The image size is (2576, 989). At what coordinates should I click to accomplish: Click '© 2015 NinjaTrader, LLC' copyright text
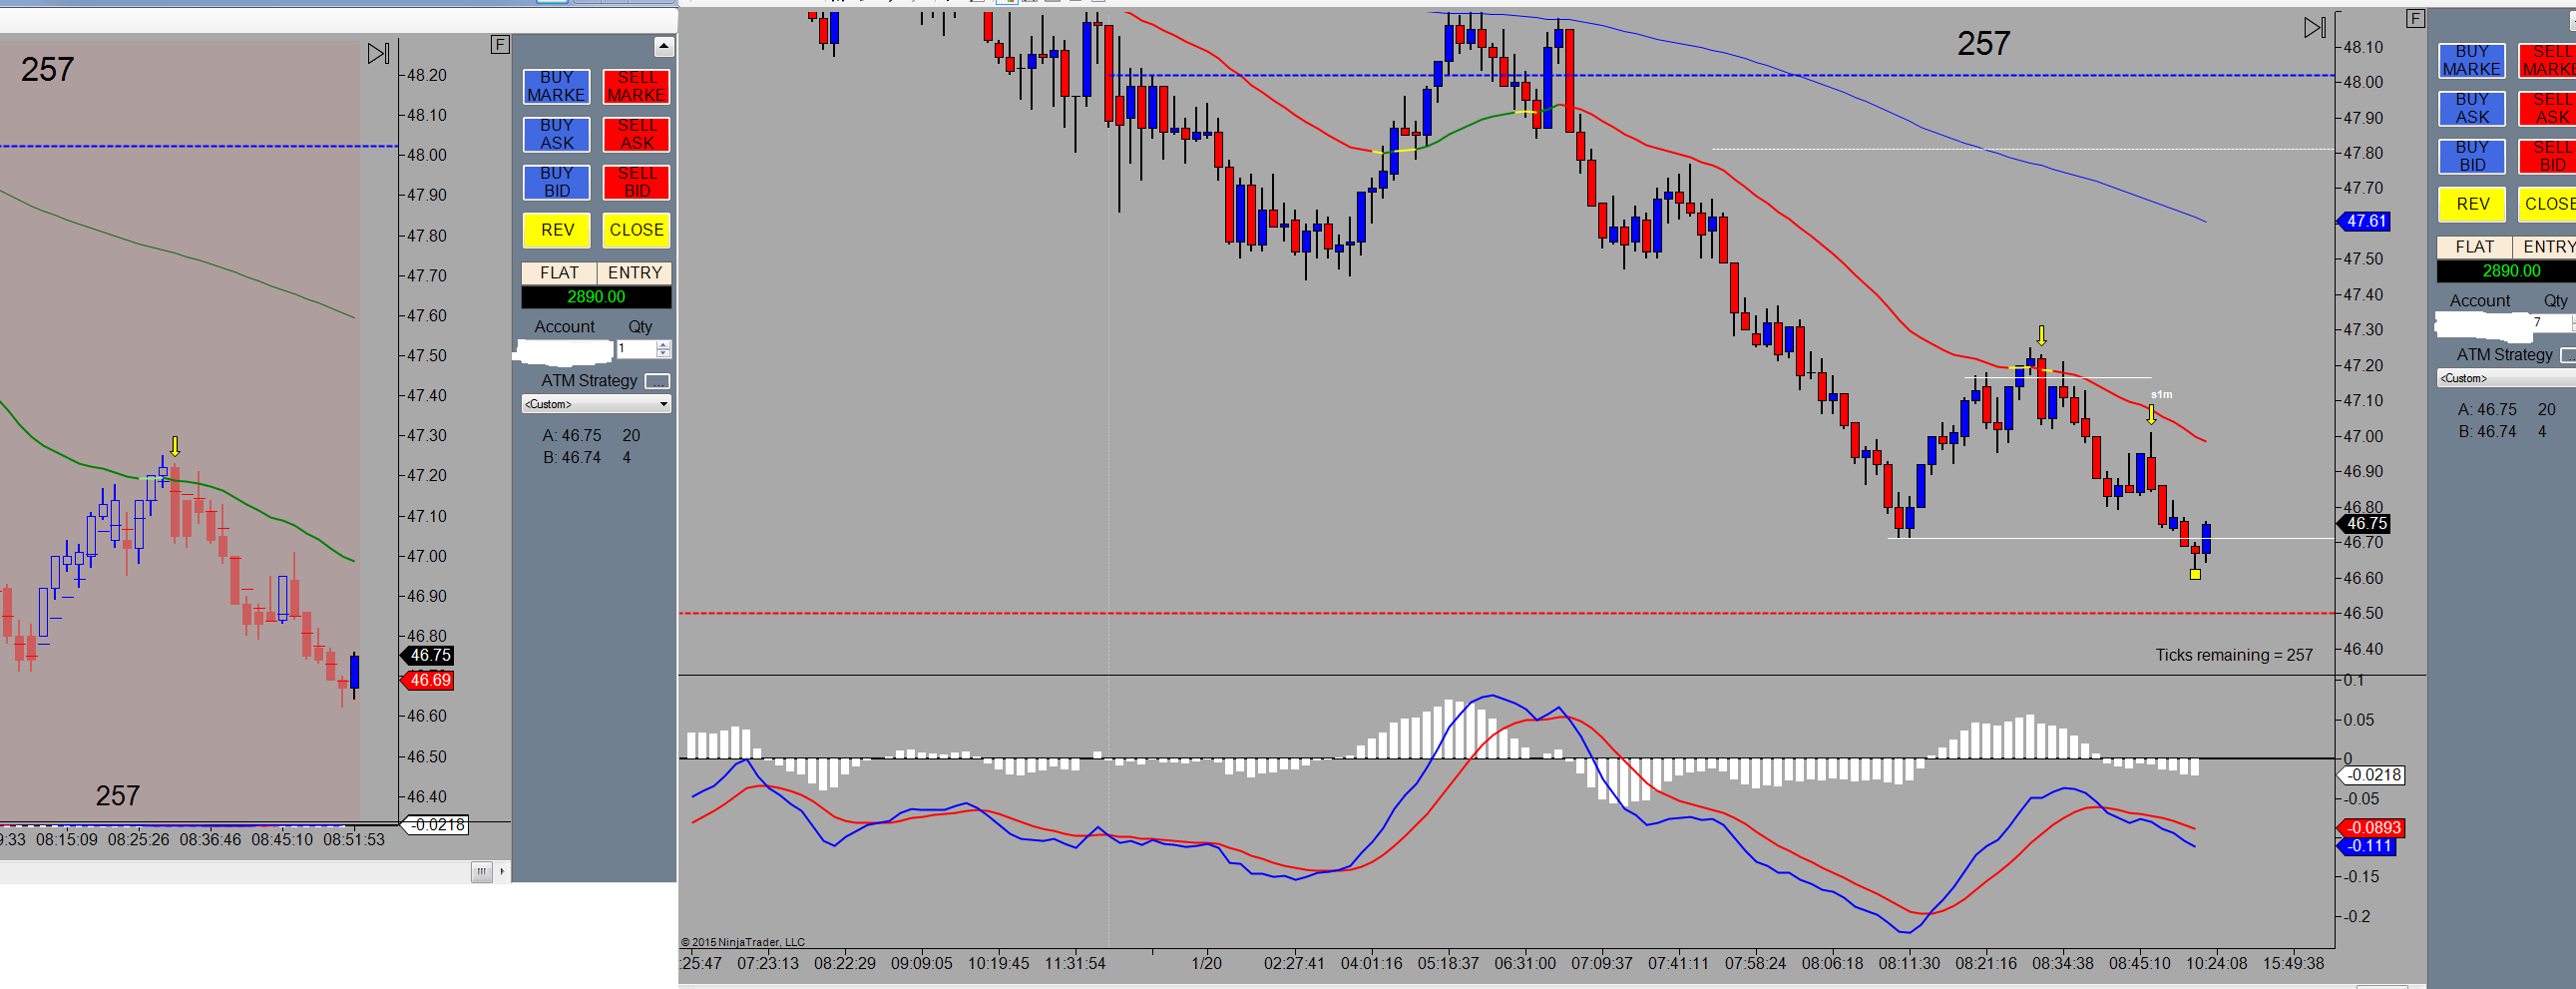pyautogui.click(x=743, y=942)
